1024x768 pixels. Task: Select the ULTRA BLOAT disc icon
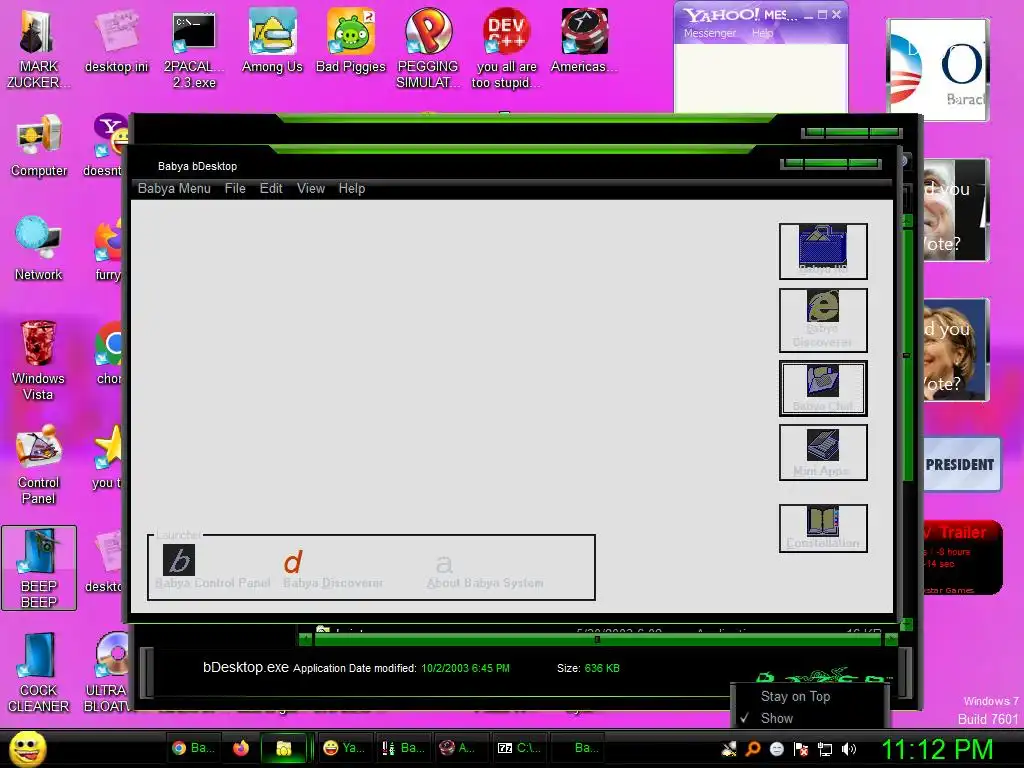tap(108, 672)
